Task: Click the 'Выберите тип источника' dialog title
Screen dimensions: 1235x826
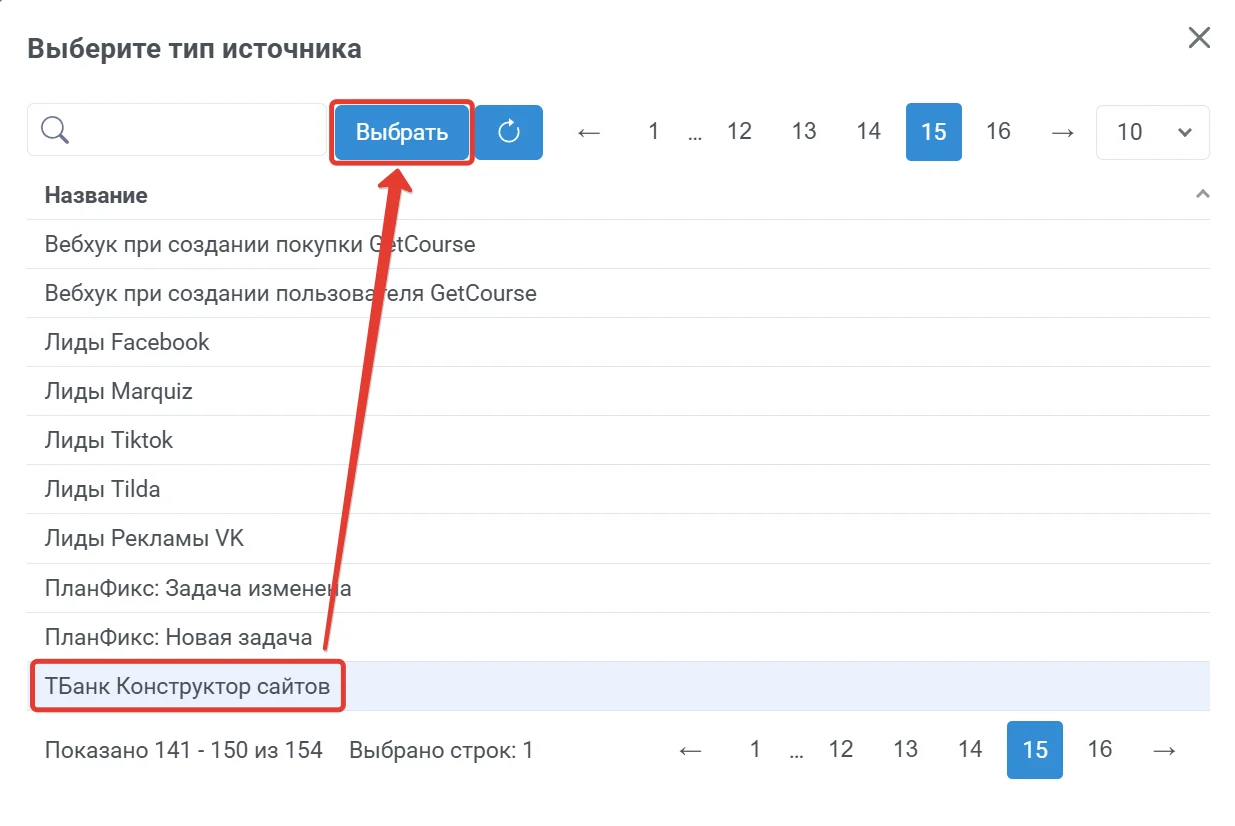Action: [194, 48]
